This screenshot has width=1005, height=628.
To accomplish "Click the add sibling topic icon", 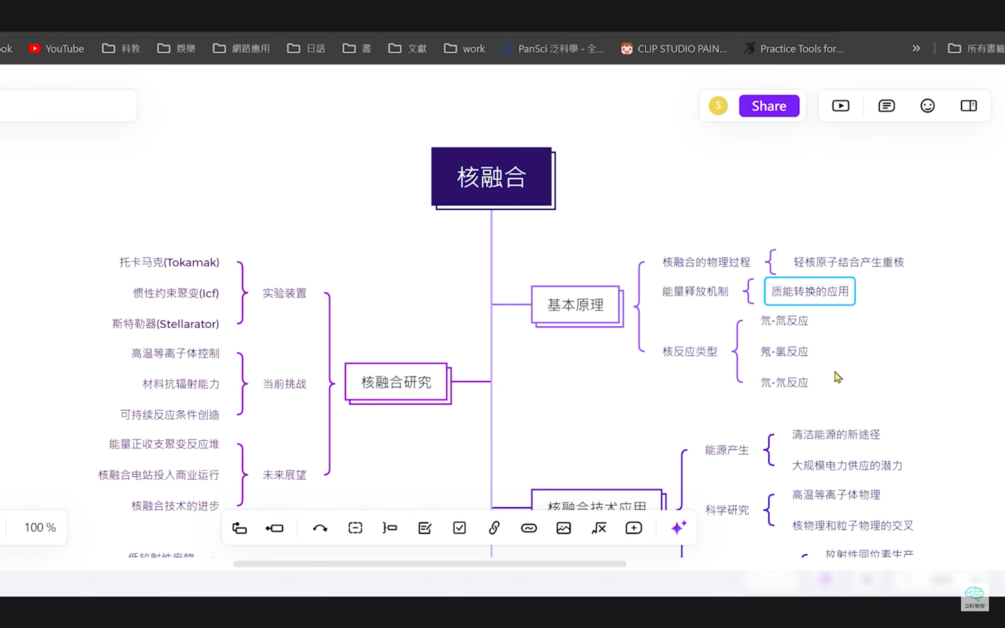I will coord(275,528).
